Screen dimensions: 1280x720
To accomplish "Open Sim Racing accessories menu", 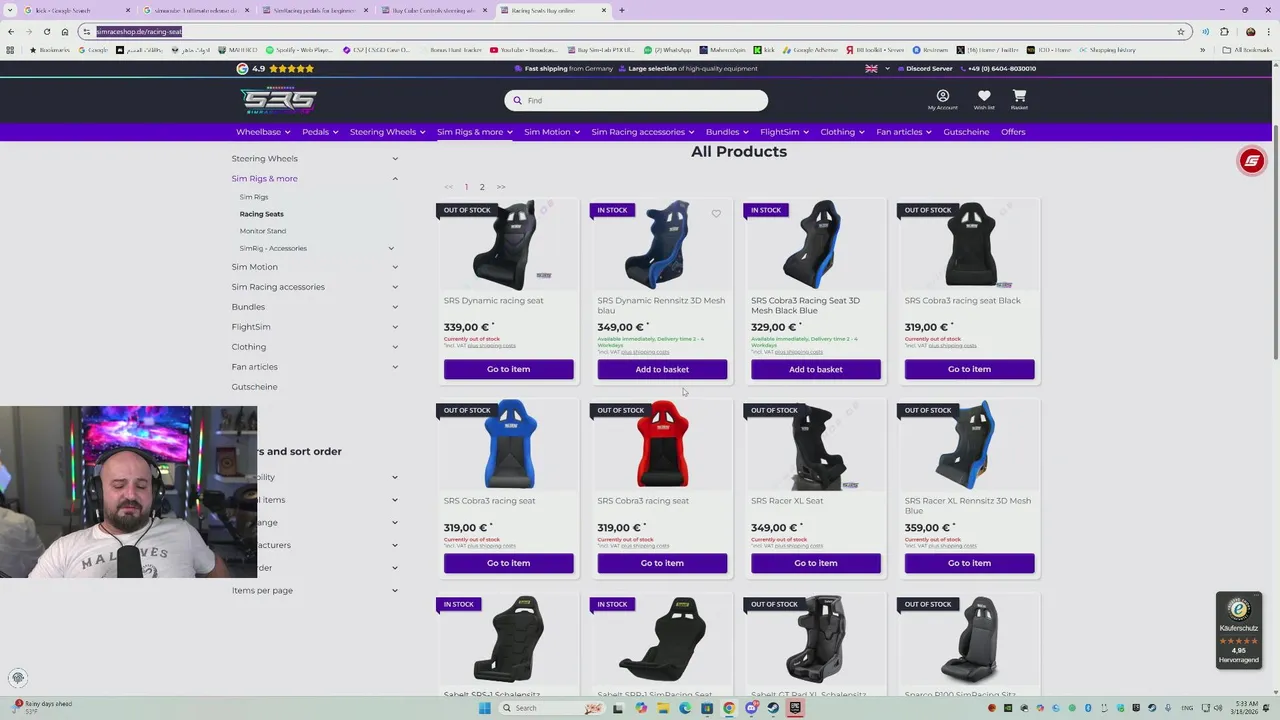I will click(x=643, y=132).
